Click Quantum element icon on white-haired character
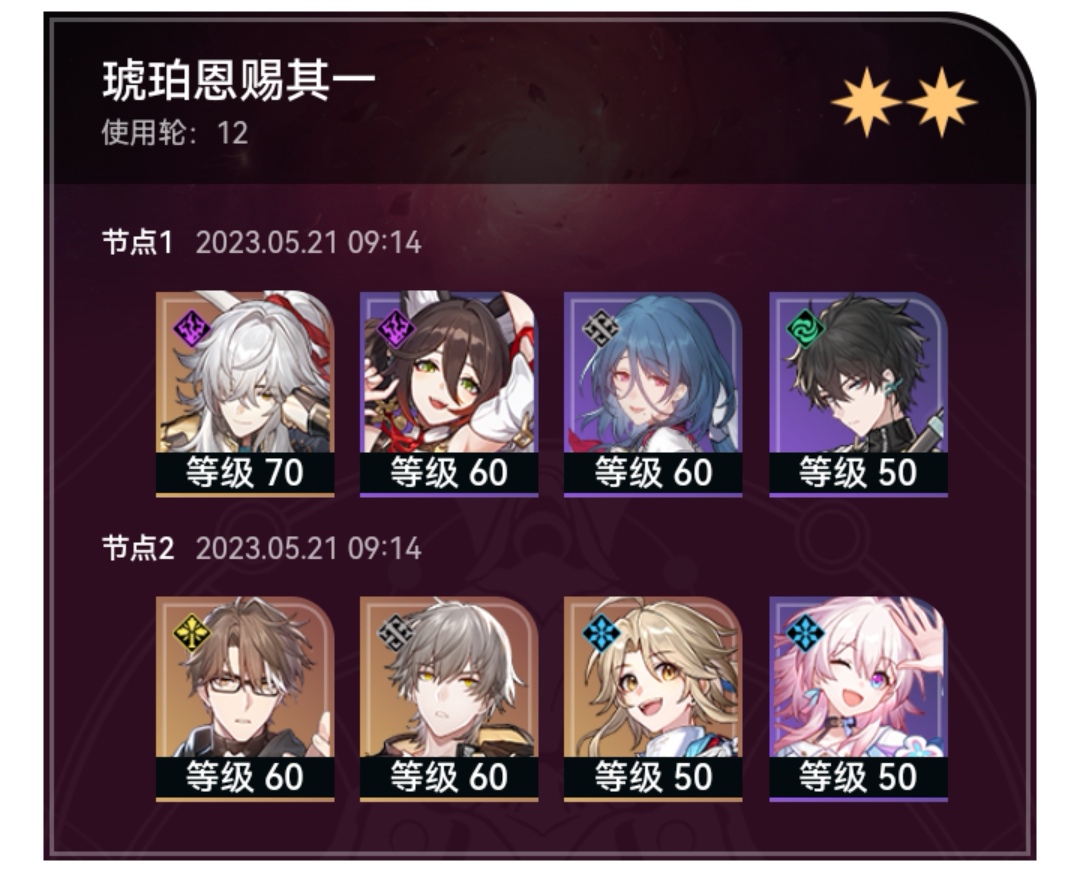The image size is (1080, 873). [x=191, y=328]
